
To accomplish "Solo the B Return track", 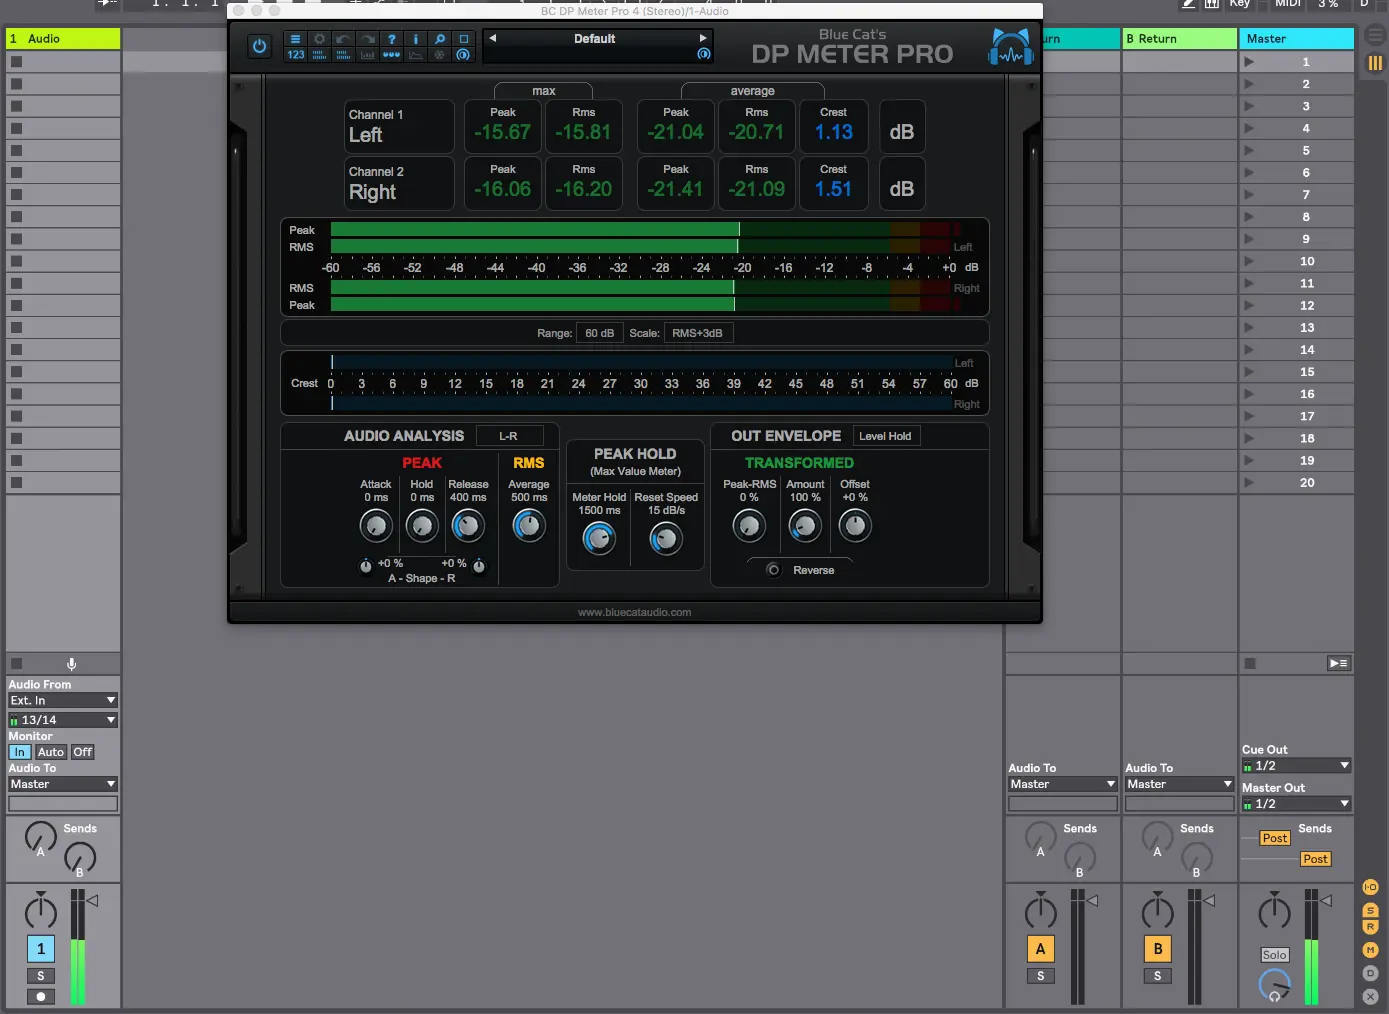I will [x=1158, y=976].
